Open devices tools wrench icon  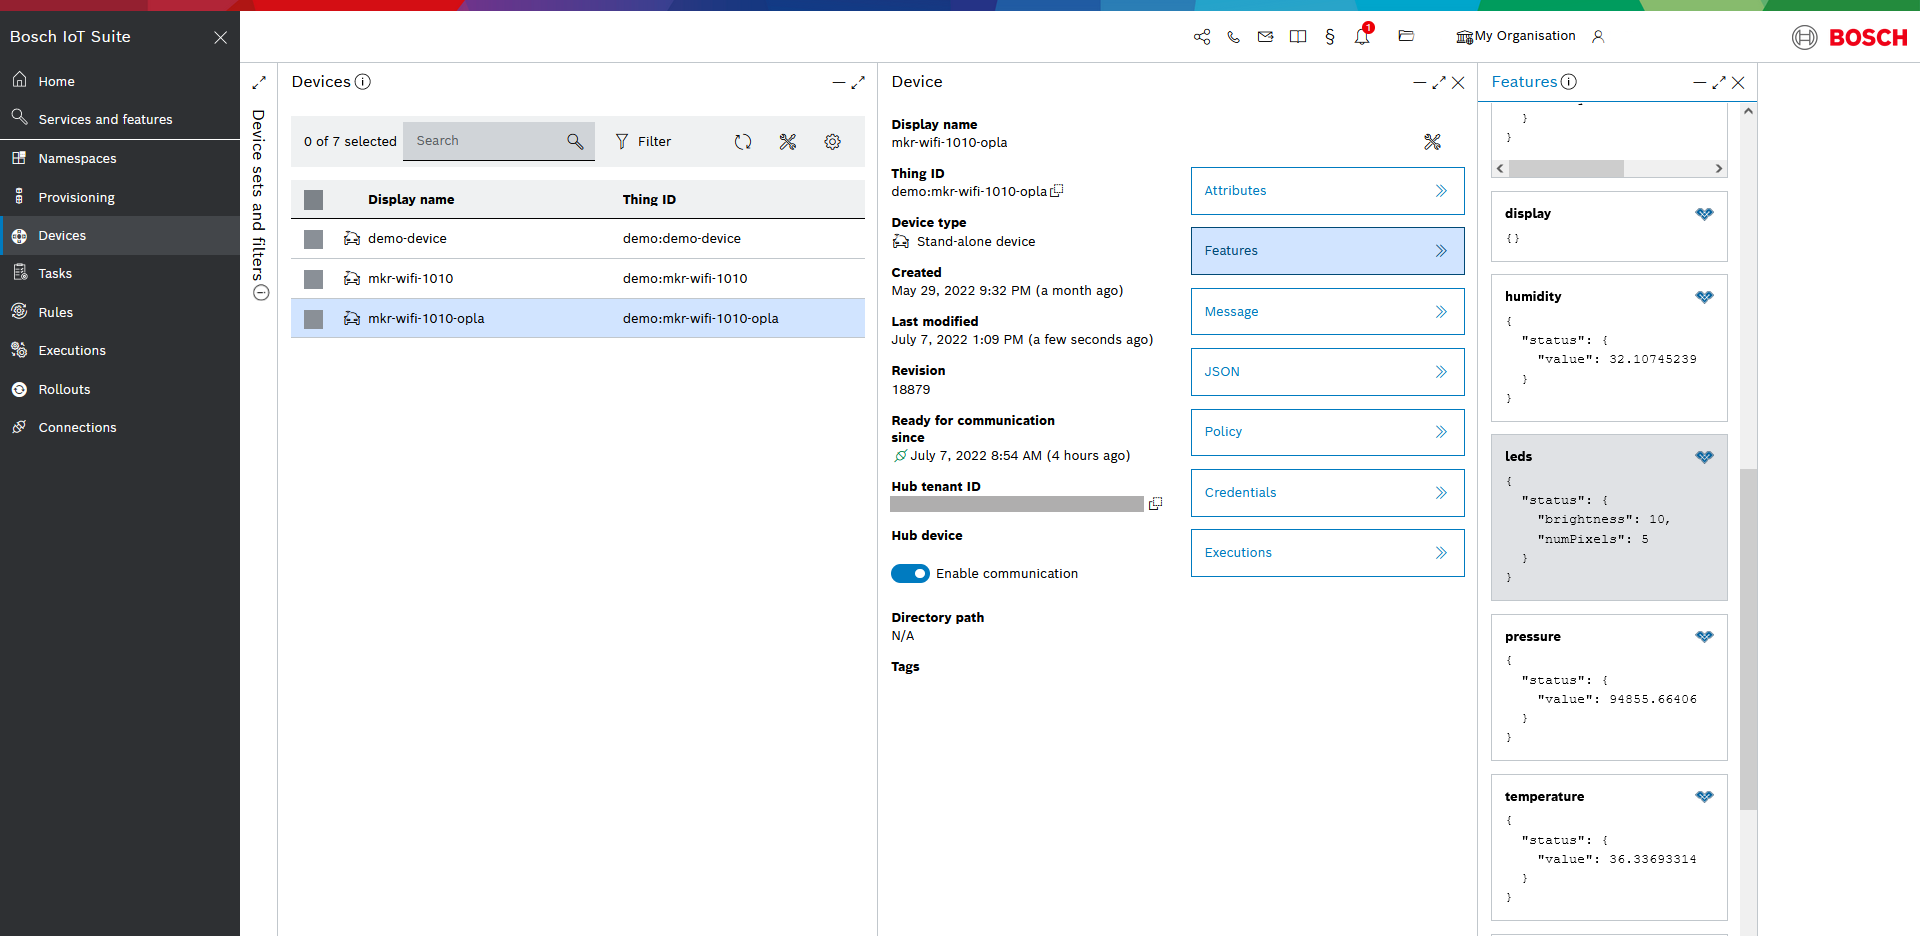[788, 142]
